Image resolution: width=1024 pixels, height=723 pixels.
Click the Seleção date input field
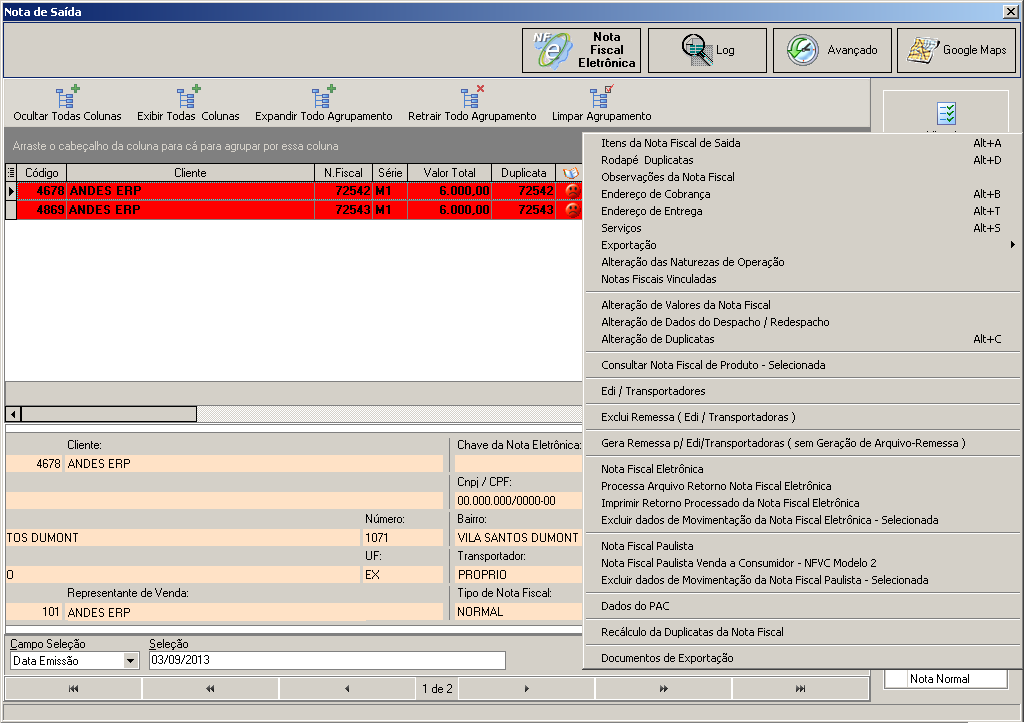[x=327, y=660]
